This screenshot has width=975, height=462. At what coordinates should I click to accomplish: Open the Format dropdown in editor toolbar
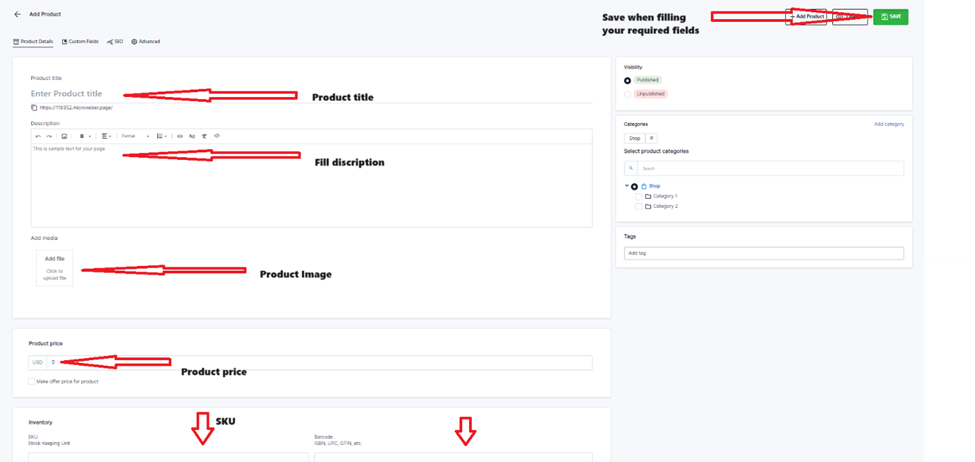tap(134, 136)
